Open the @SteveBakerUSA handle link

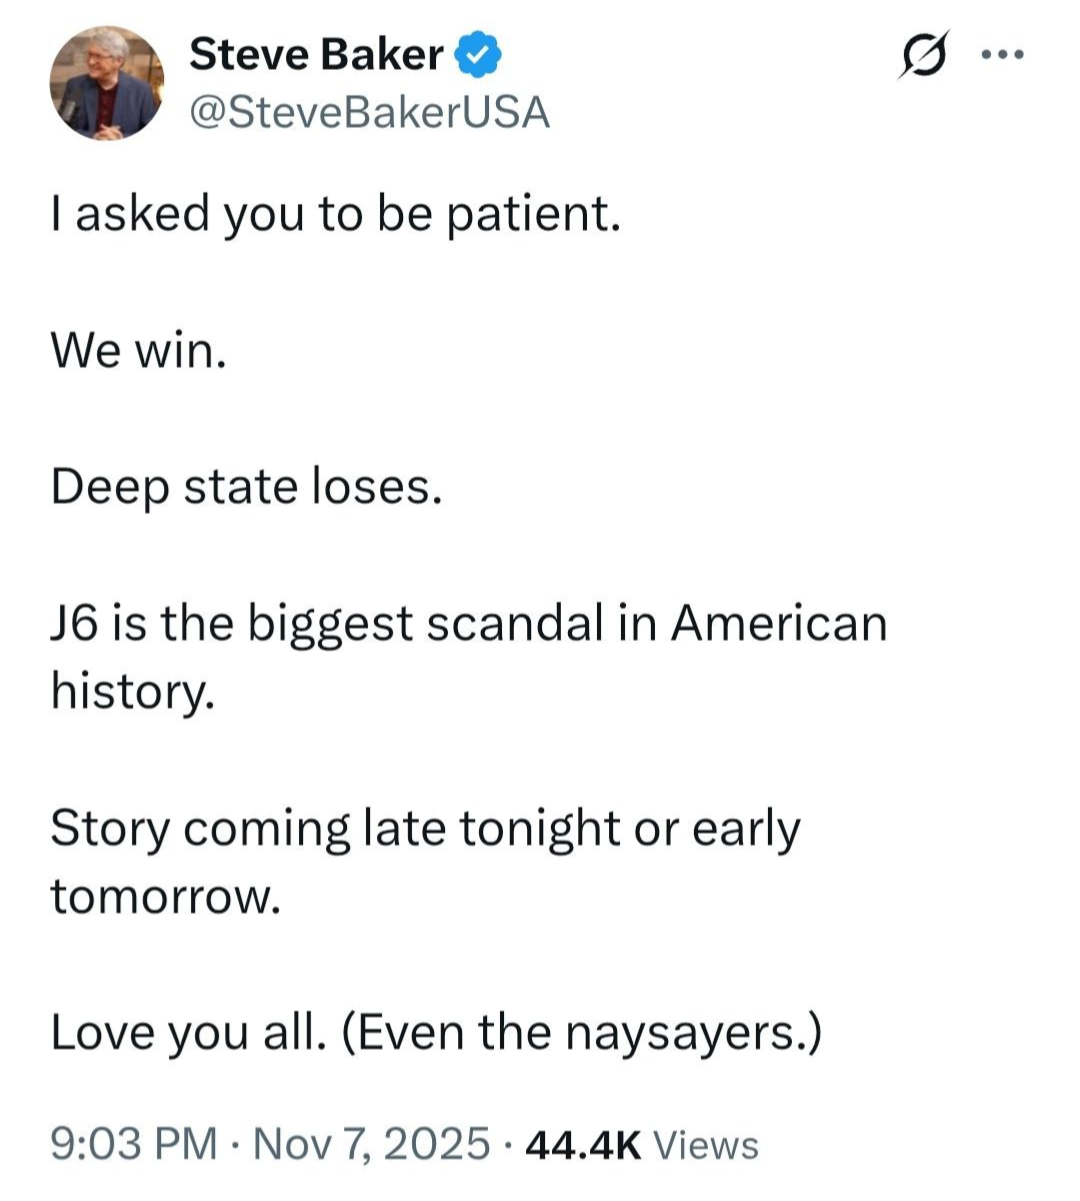[369, 113]
